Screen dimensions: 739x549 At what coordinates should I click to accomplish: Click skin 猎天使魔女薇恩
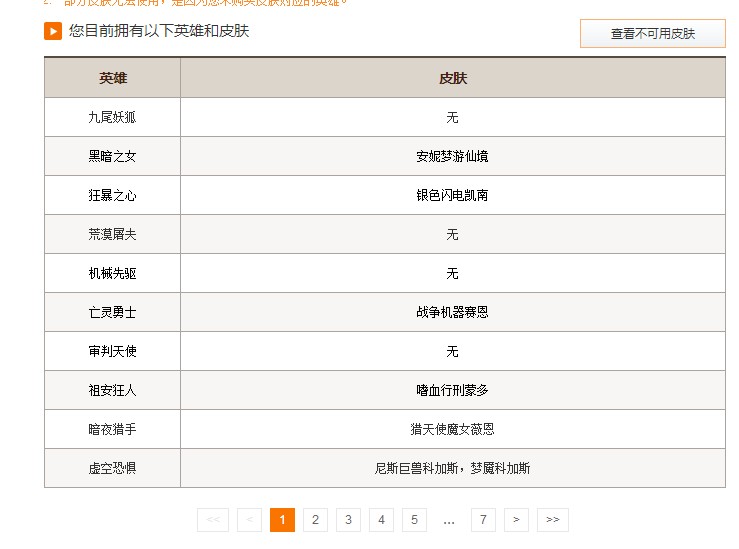452,429
